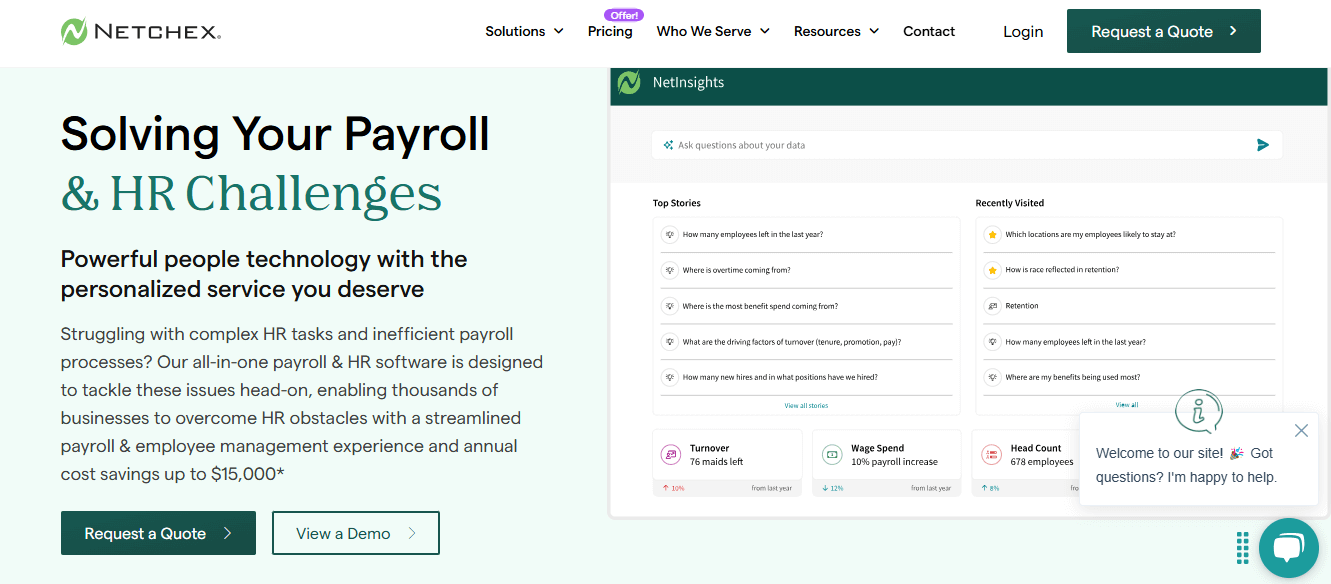Image resolution: width=1331 pixels, height=584 pixels.
Task: Click icon beside the 'Retention' item
Action: coord(992,306)
